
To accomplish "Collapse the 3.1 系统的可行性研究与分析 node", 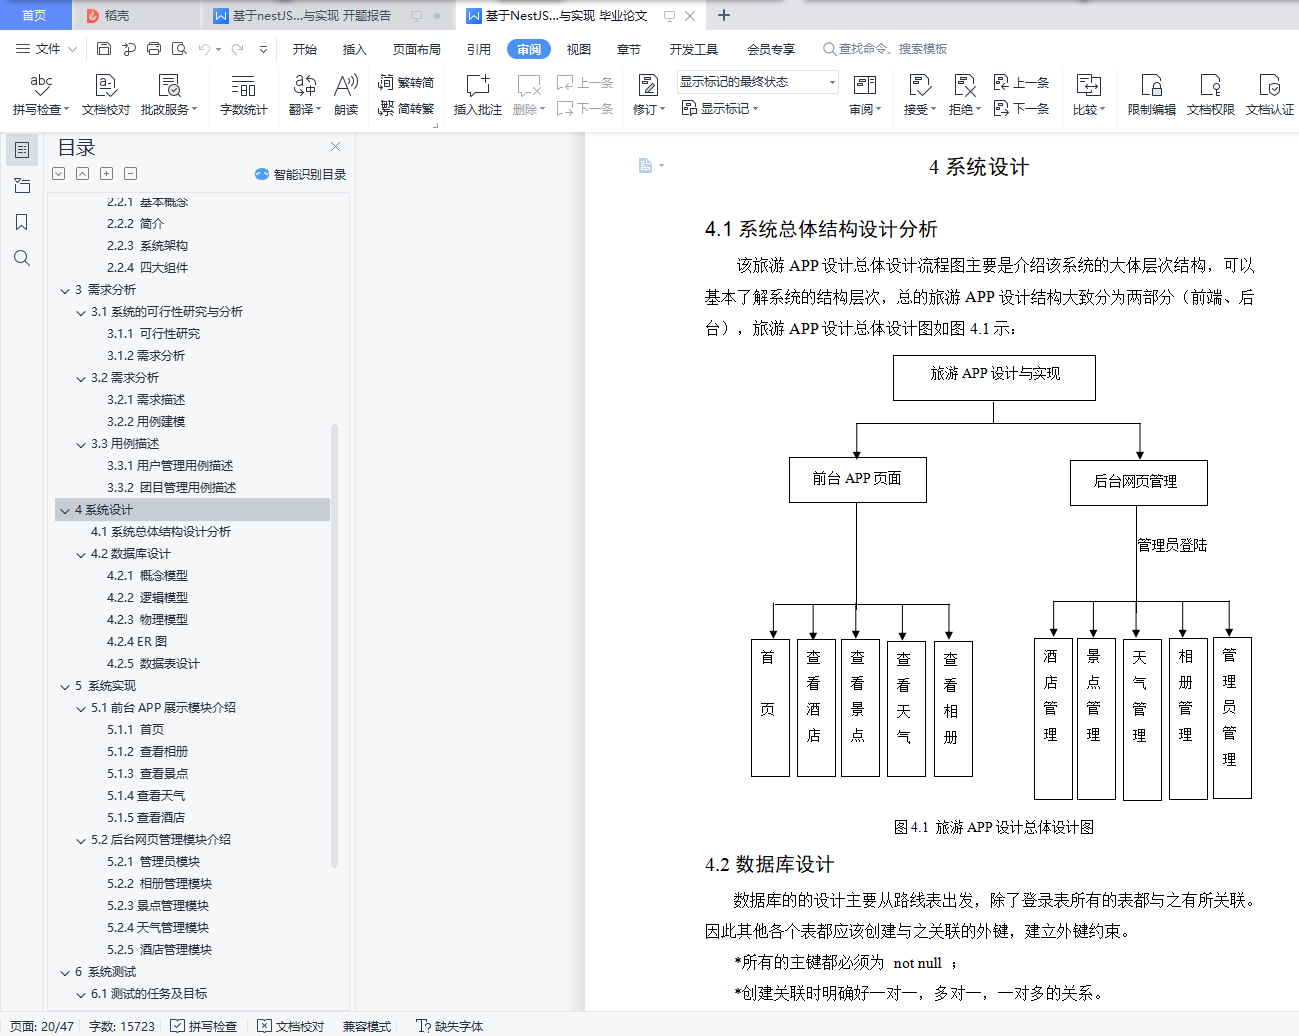I will pos(81,312).
